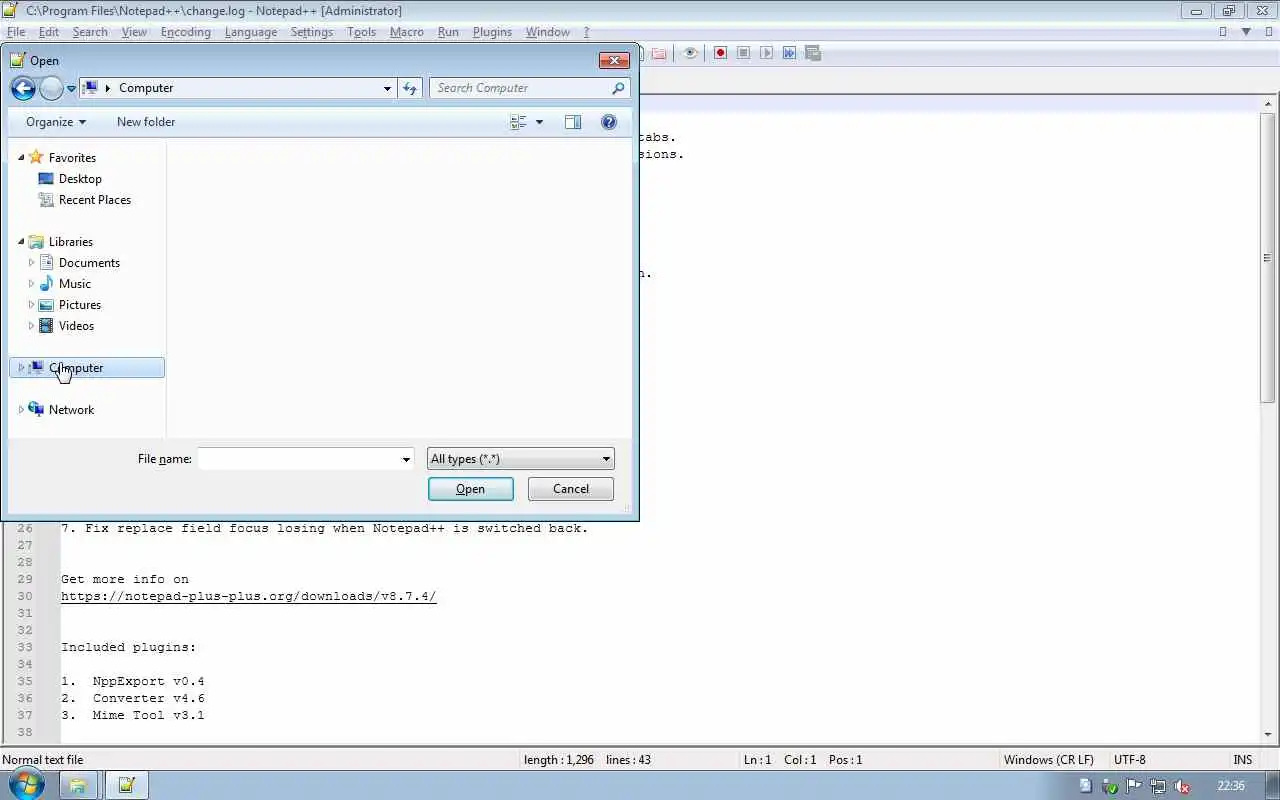This screenshot has height=800, width=1280.
Task: Expand the Videos library
Action: [x=31, y=326]
